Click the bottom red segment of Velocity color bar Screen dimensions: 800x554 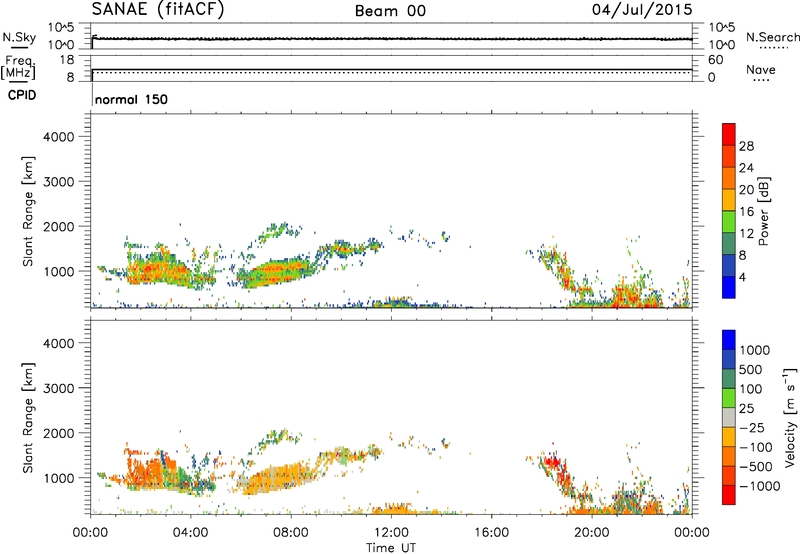point(729,495)
